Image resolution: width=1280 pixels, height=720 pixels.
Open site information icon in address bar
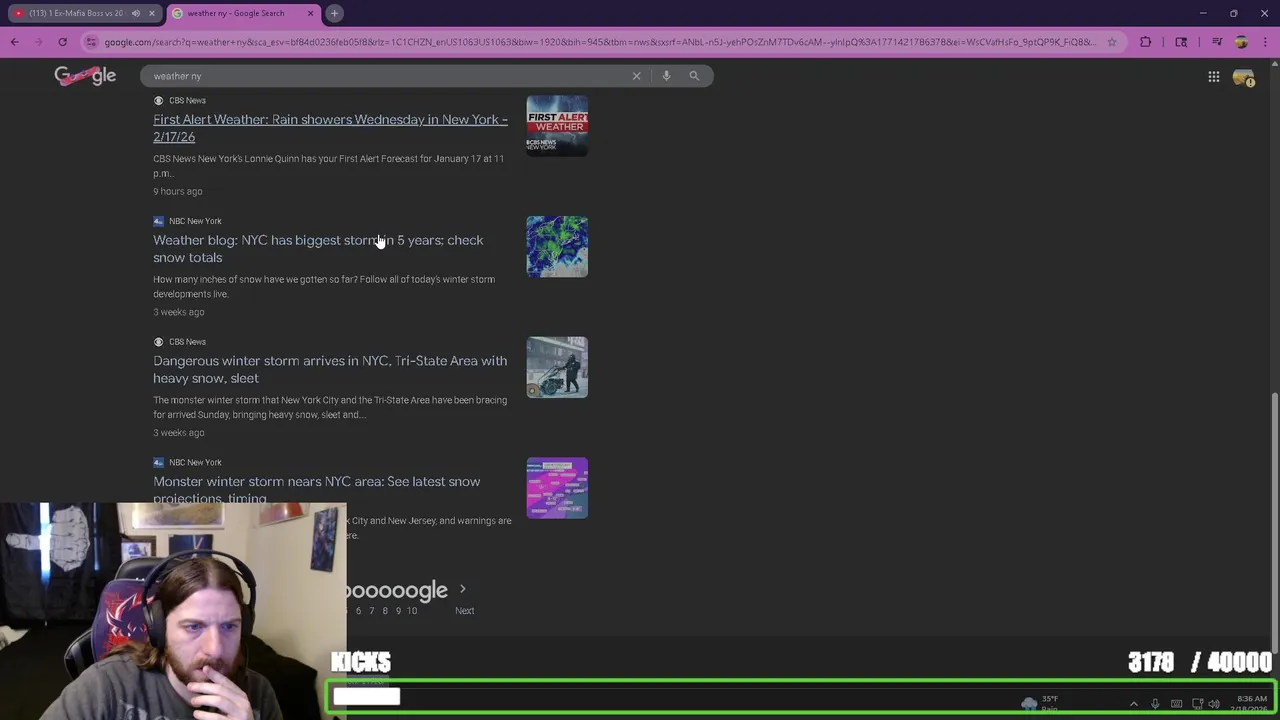(92, 42)
